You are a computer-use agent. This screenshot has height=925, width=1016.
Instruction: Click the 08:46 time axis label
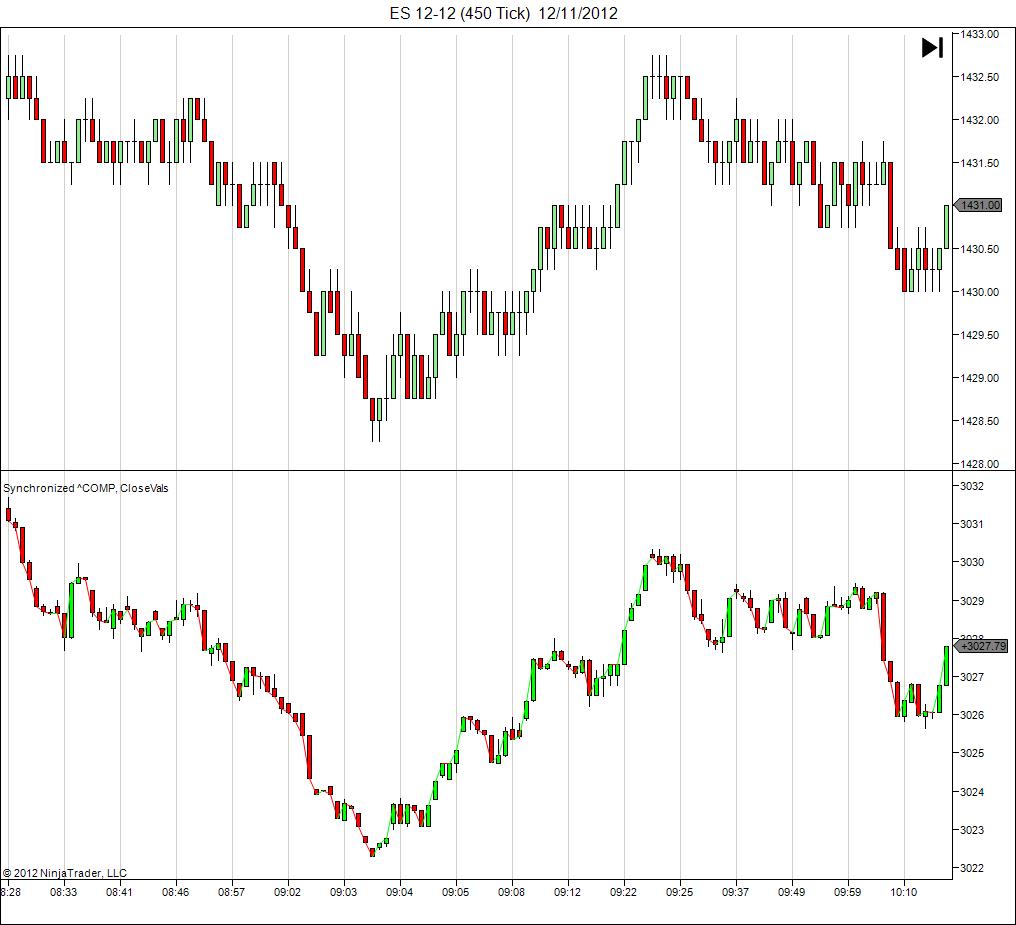click(176, 892)
